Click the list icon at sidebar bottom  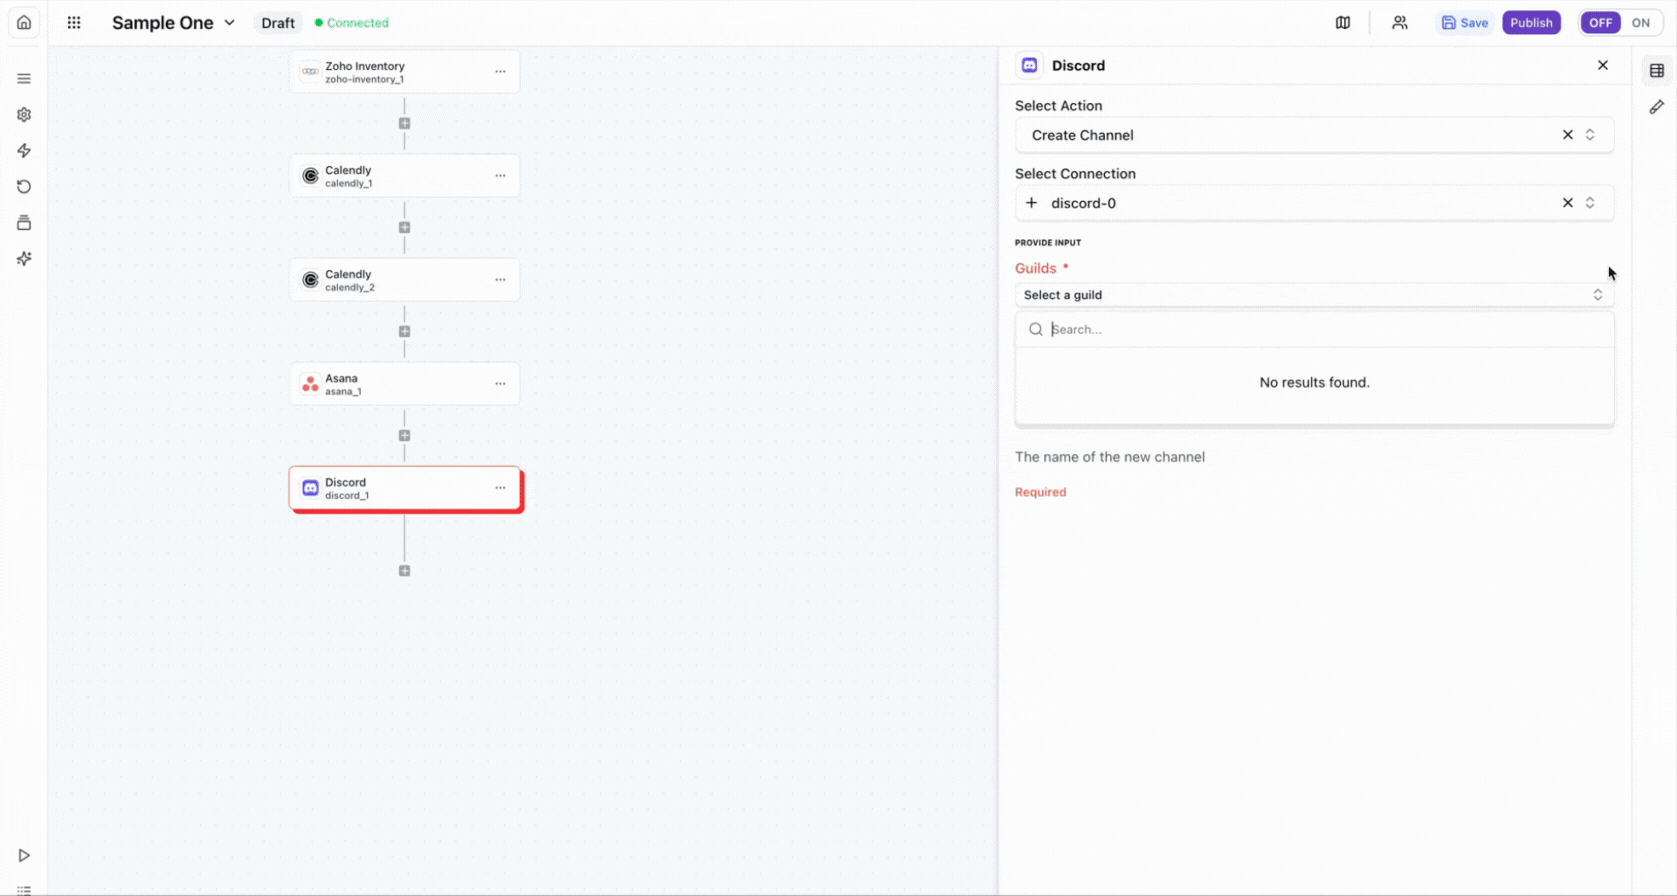pos(24,890)
